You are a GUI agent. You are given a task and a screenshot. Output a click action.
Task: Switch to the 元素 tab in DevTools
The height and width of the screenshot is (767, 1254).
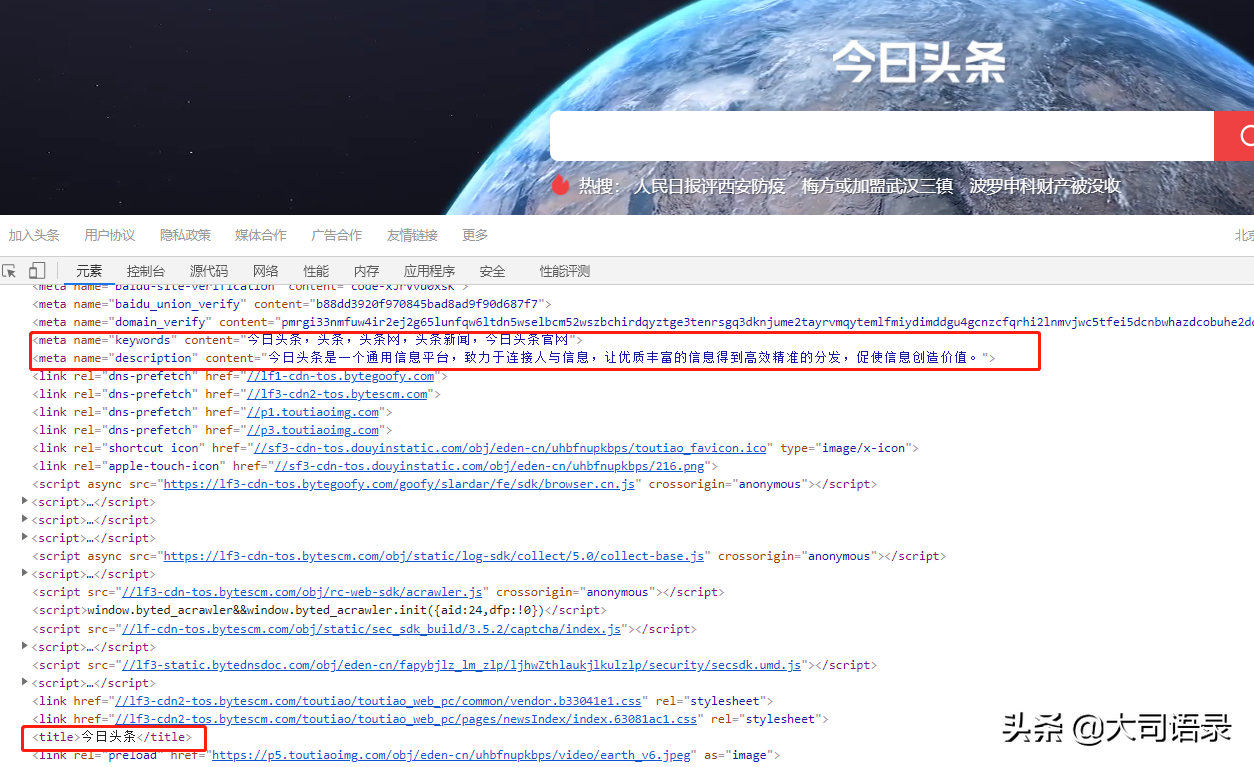[89, 271]
